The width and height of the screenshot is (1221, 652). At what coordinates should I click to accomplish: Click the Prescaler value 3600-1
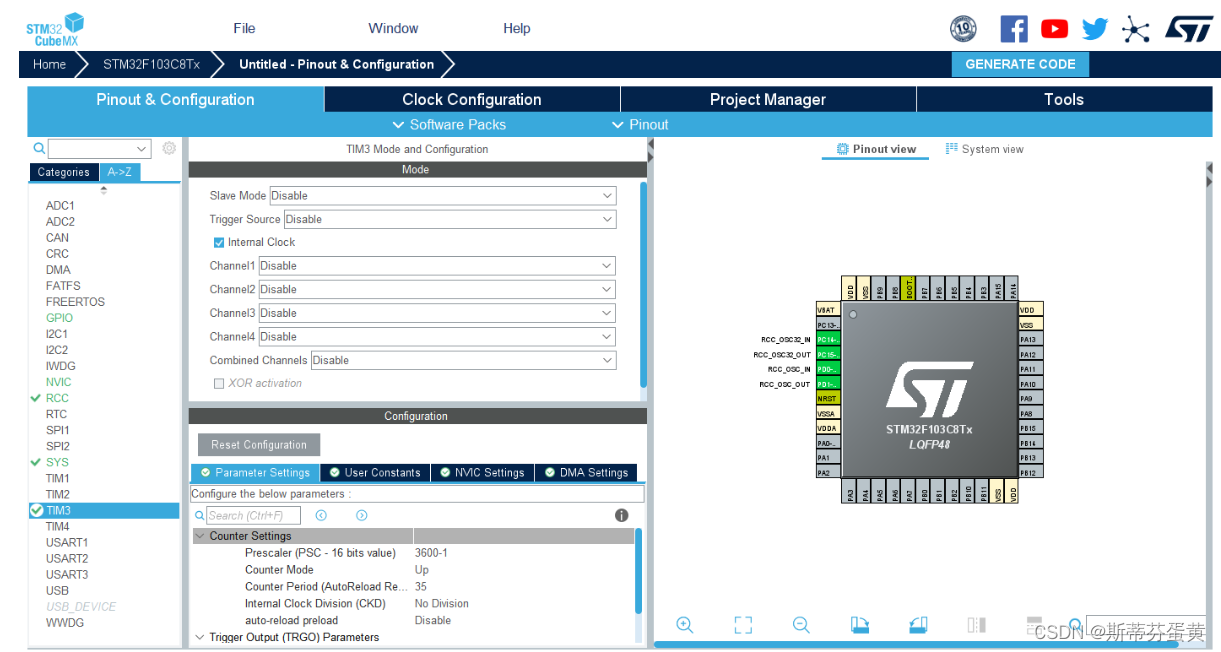pos(431,553)
